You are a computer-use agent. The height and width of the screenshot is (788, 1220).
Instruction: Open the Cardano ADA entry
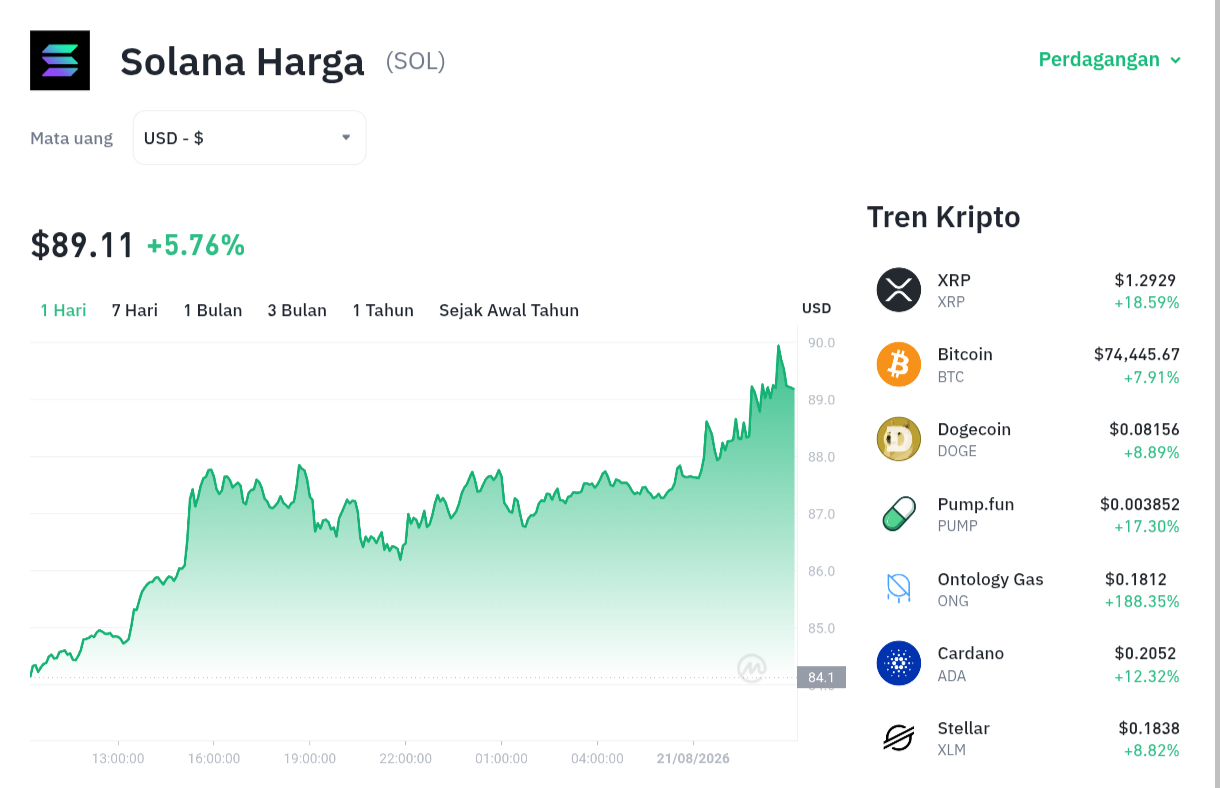click(1028, 663)
